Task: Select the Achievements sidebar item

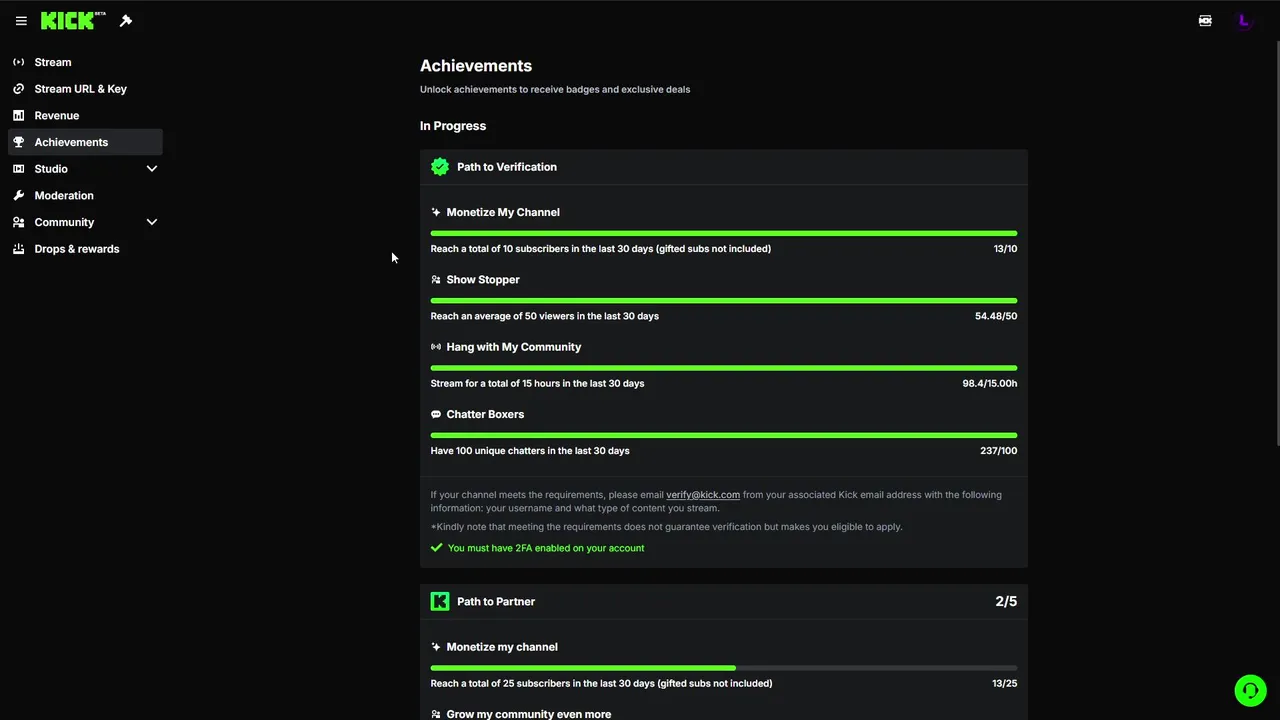Action: pos(71,142)
